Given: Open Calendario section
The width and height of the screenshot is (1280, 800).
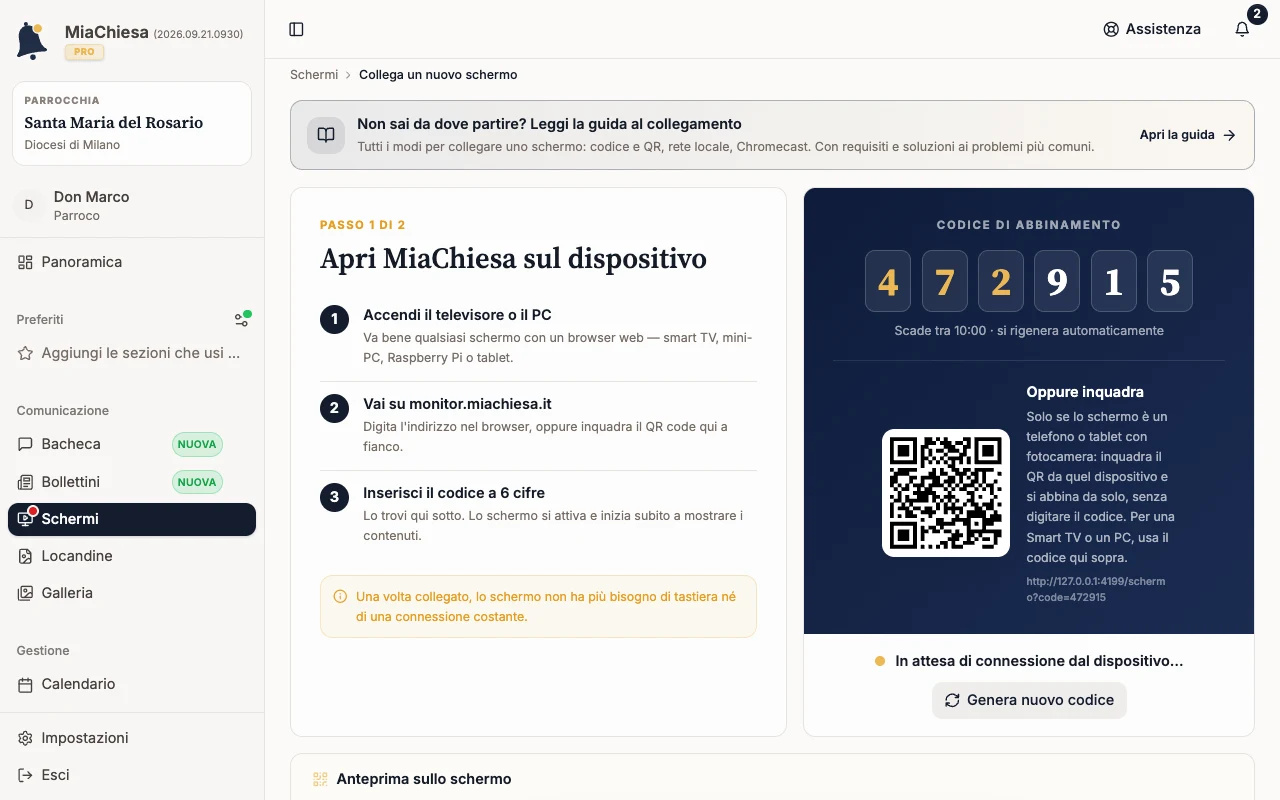Looking at the screenshot, I should tap(132, 684).
